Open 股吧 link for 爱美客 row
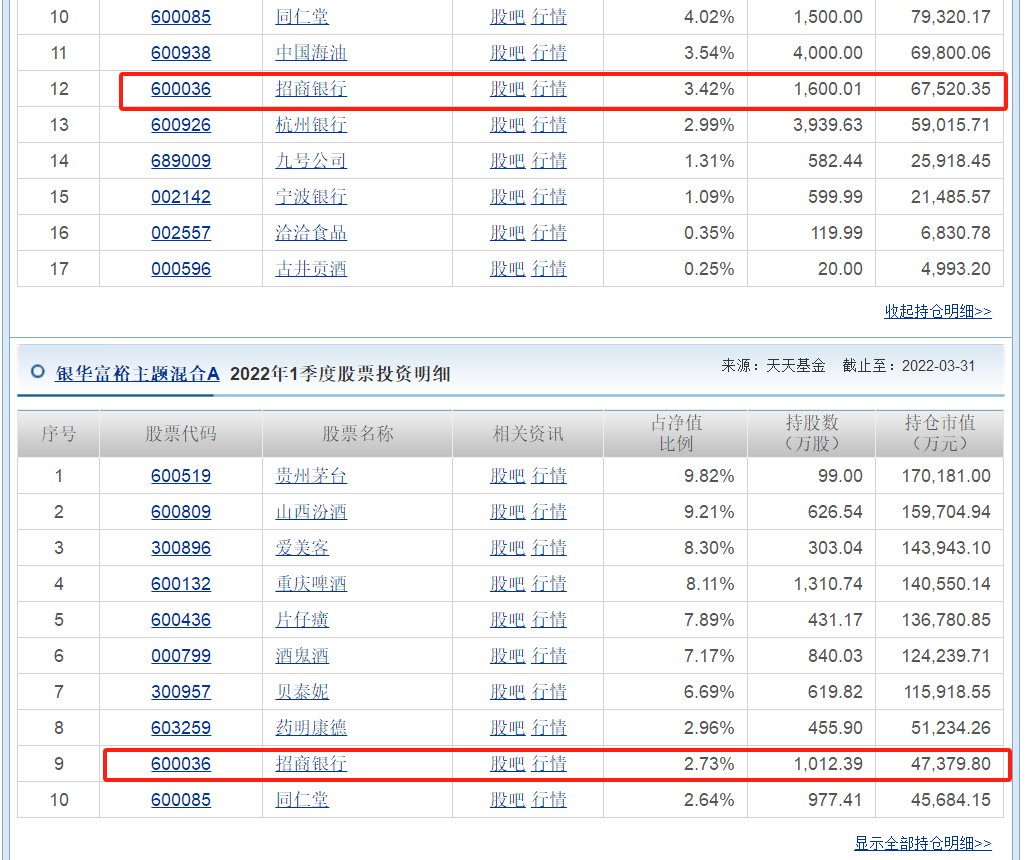The image size is (1027, 860). pyautogui.click(x=508, y=548)
